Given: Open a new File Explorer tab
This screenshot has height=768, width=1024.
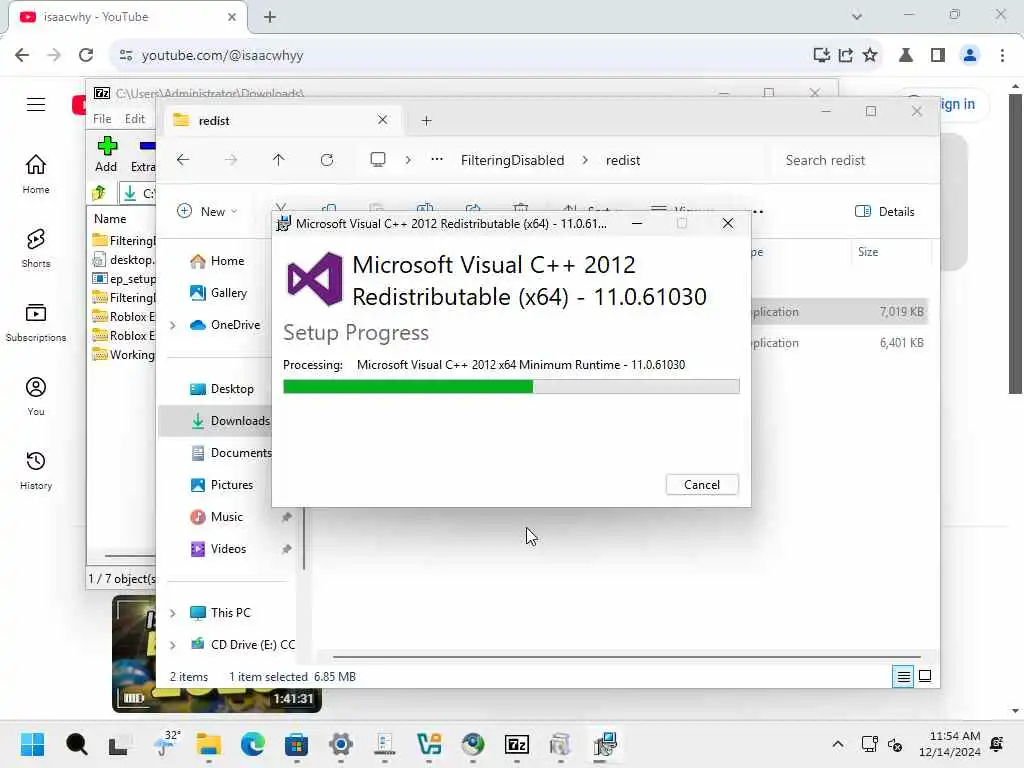Looking at the screenshot, I should [426, 120].
